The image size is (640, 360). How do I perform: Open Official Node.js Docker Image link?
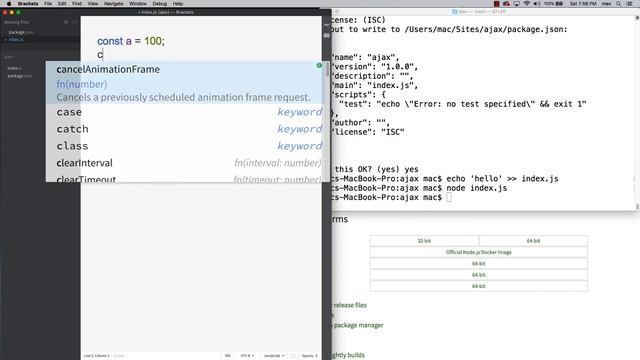tap(479, 252)
